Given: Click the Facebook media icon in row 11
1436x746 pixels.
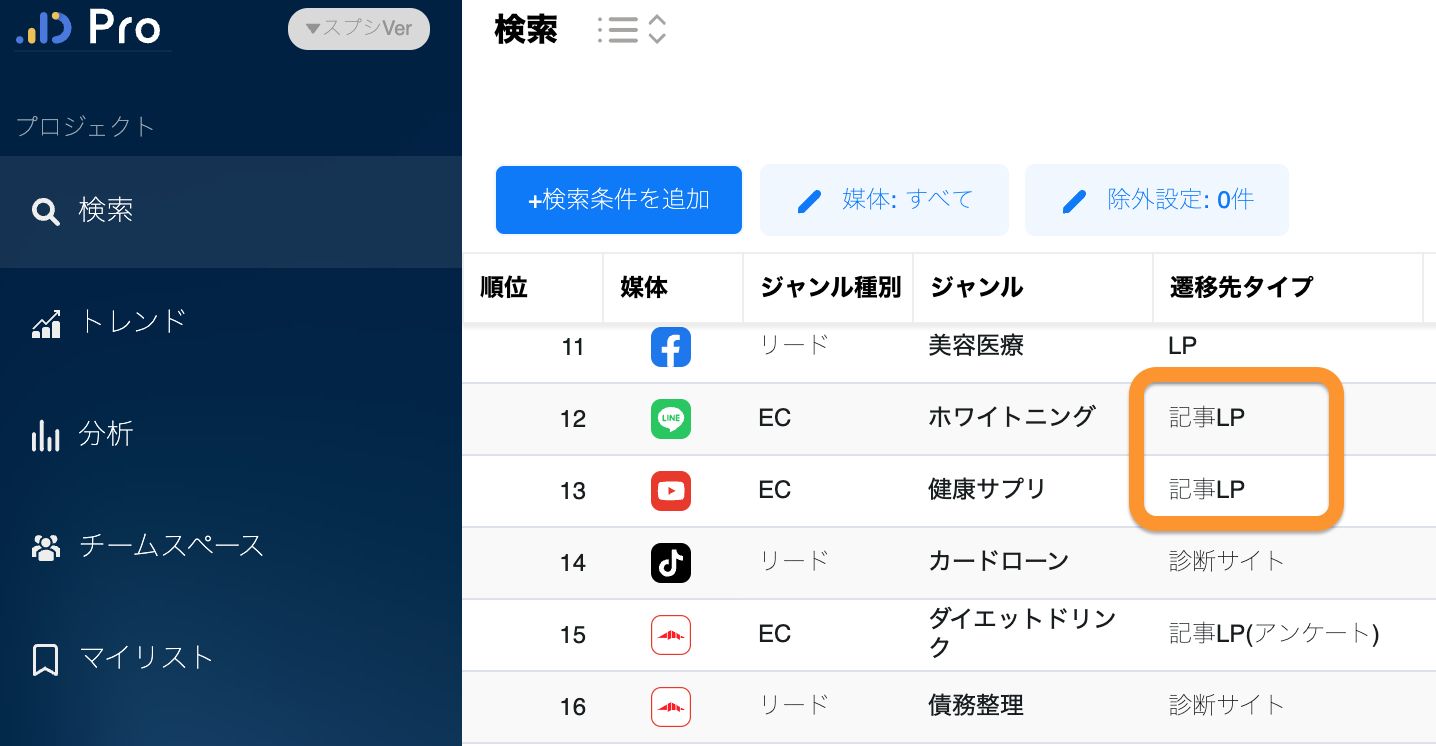Looking at the screenshot, I should click(x=671, y=348).
